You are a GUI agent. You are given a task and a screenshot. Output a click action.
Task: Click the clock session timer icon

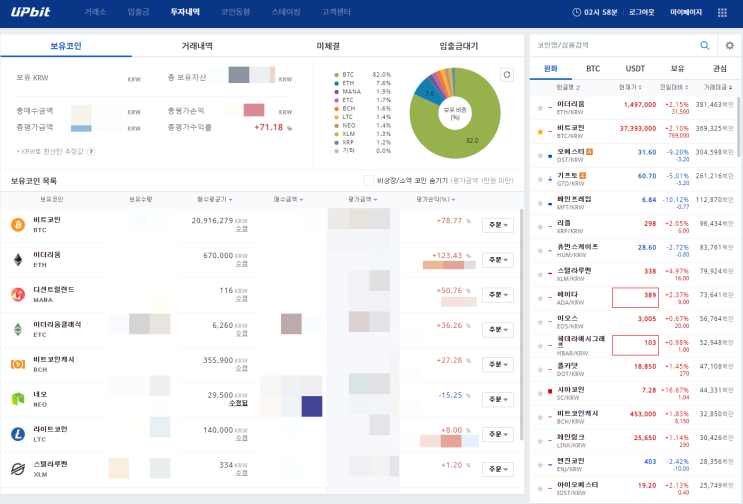577,12
